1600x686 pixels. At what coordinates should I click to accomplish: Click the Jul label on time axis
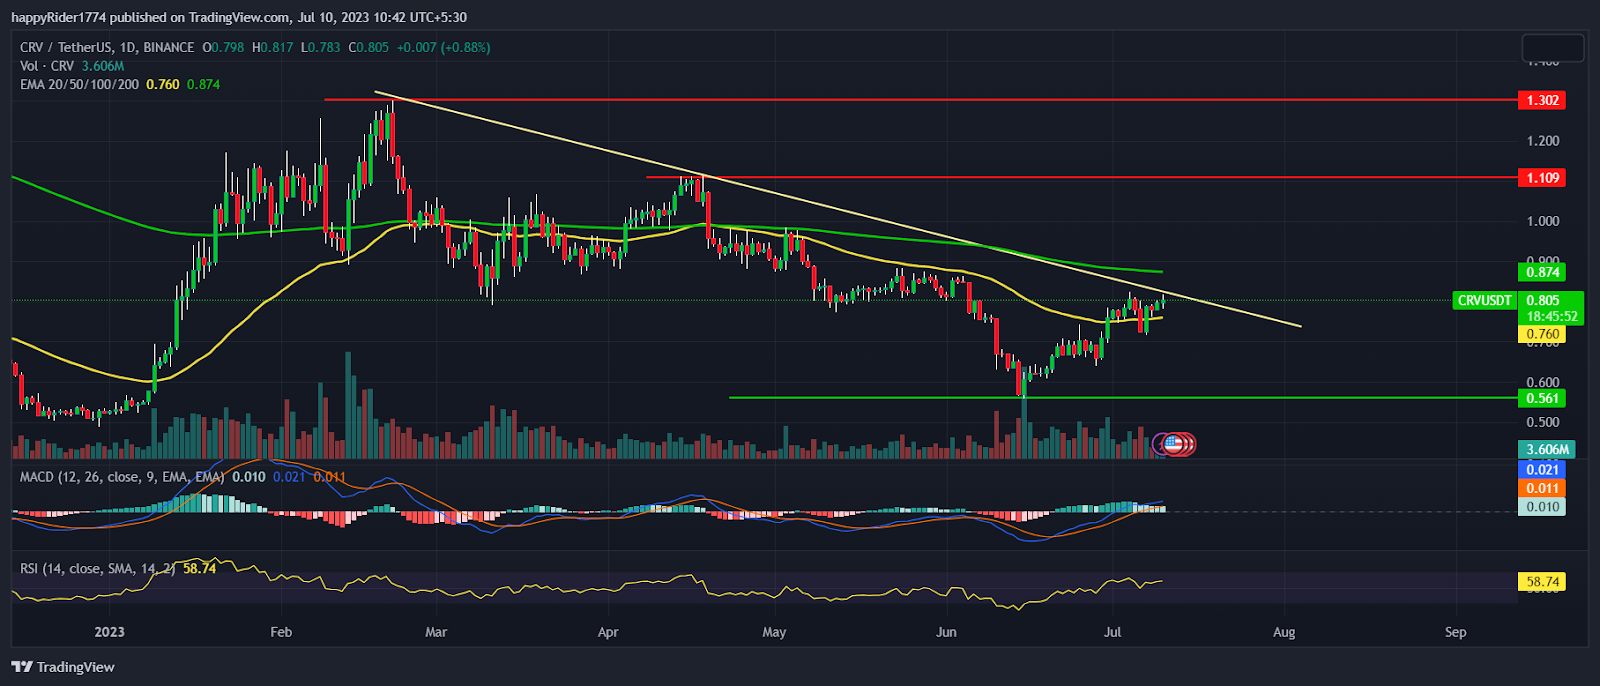(1112, 632)
